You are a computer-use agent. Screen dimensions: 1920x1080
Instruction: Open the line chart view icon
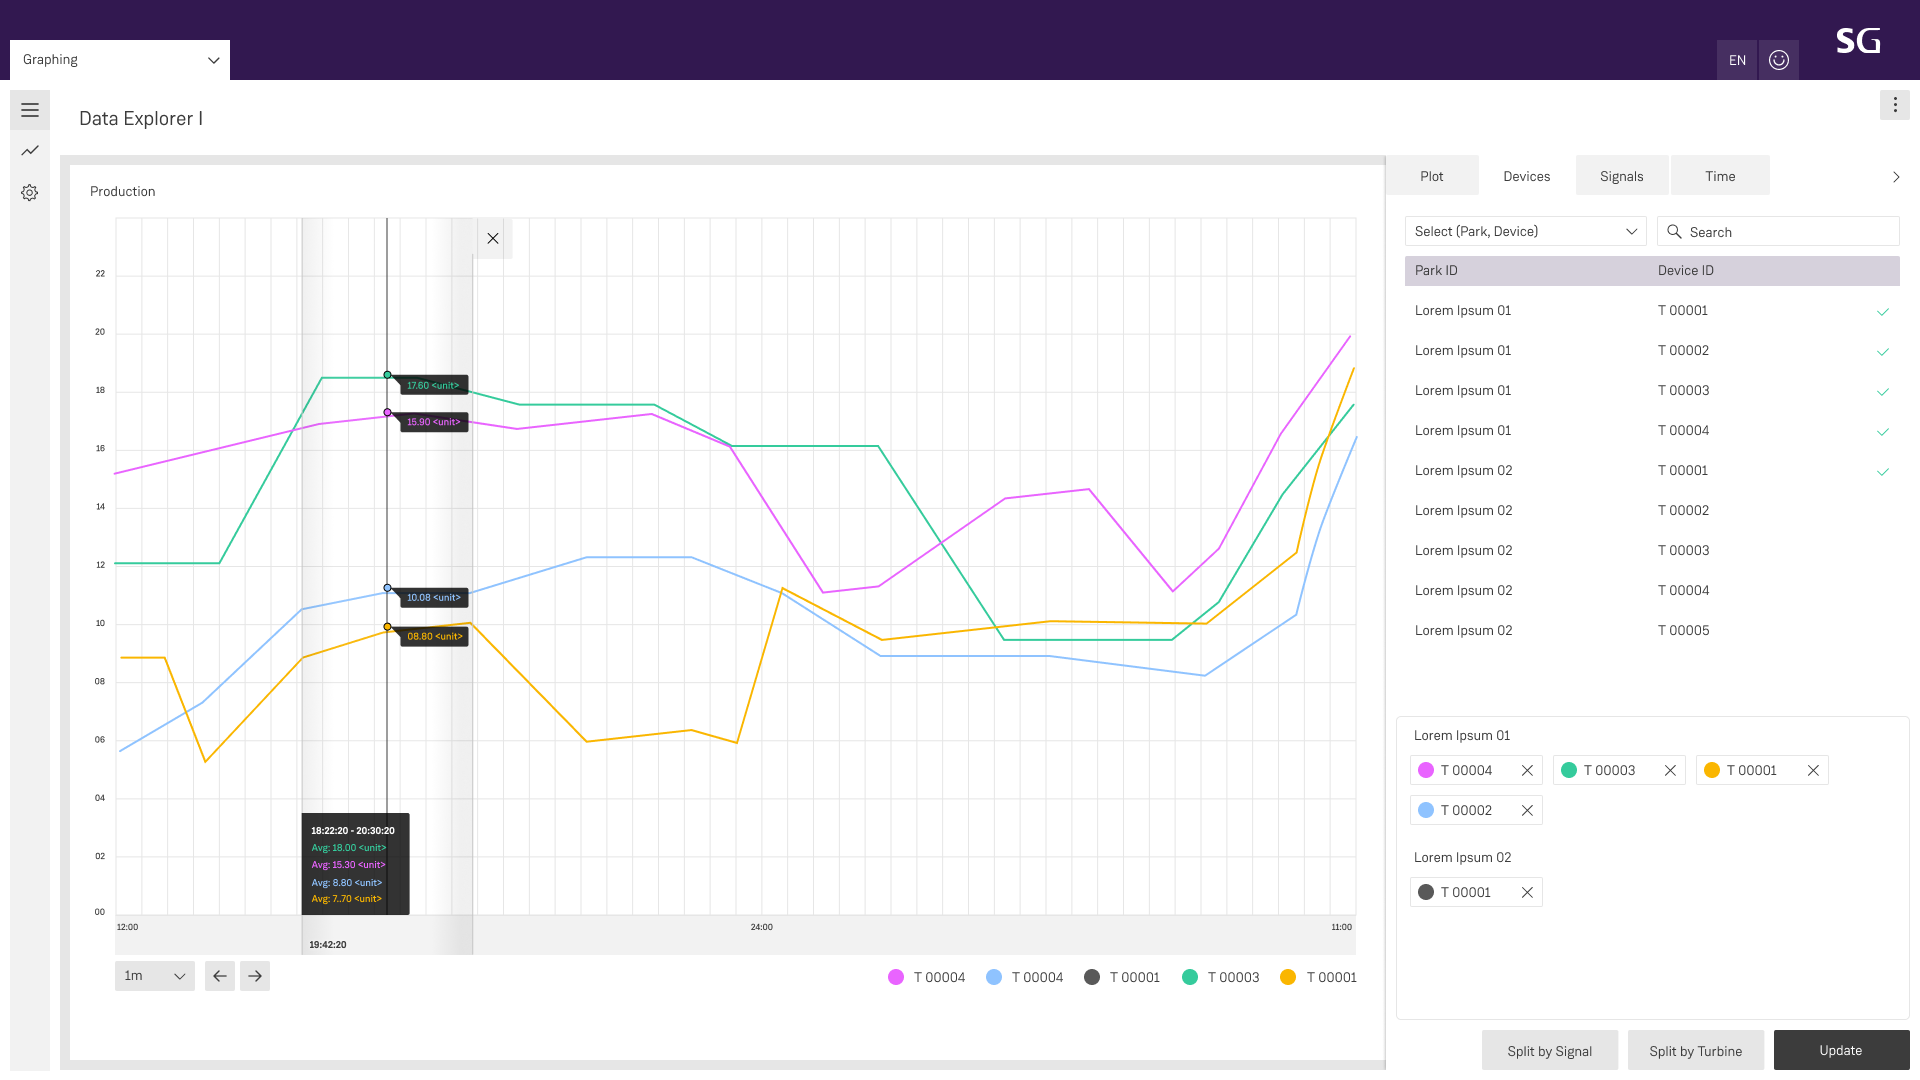30,151
